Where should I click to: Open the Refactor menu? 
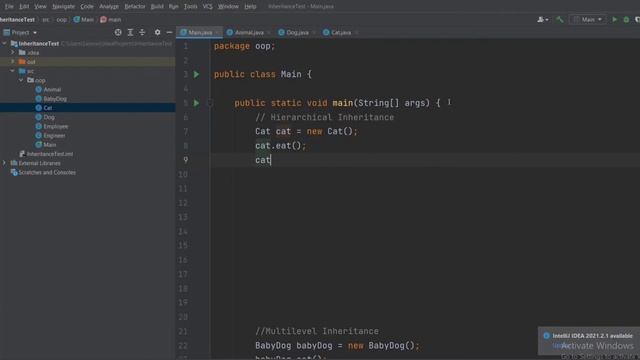(x=135, y=7)
